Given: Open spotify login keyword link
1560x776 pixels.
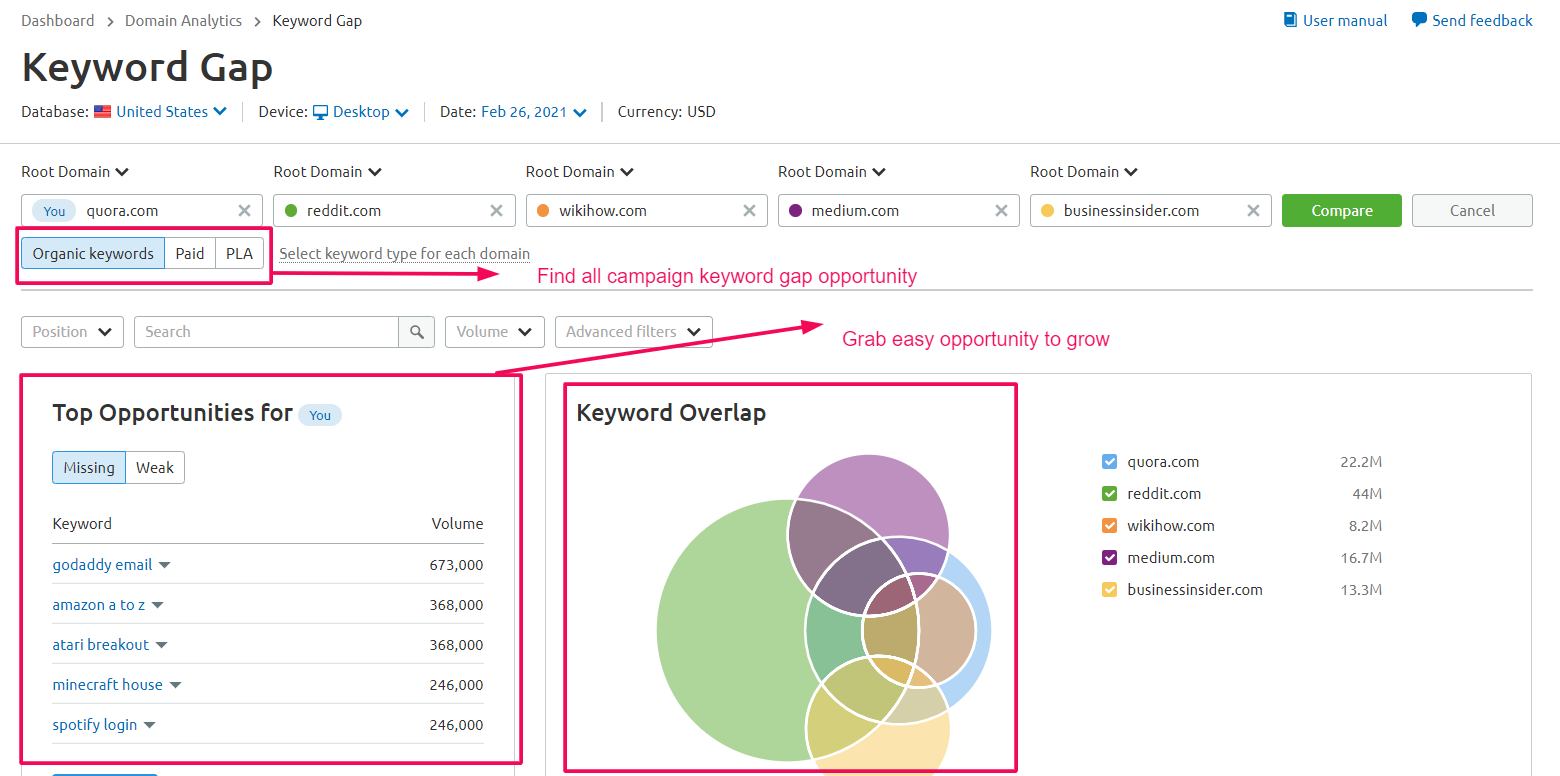Looking at the screenshot, I should click(x=95, y=725).
